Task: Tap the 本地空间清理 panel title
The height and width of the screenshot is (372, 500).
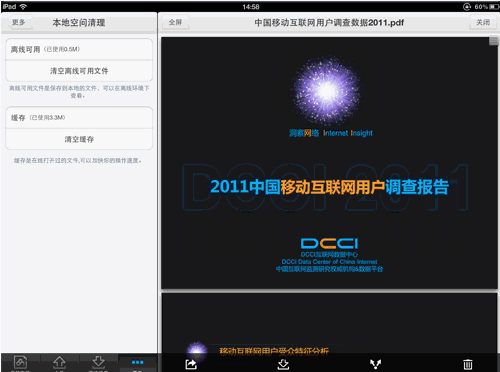Action: 79,22
